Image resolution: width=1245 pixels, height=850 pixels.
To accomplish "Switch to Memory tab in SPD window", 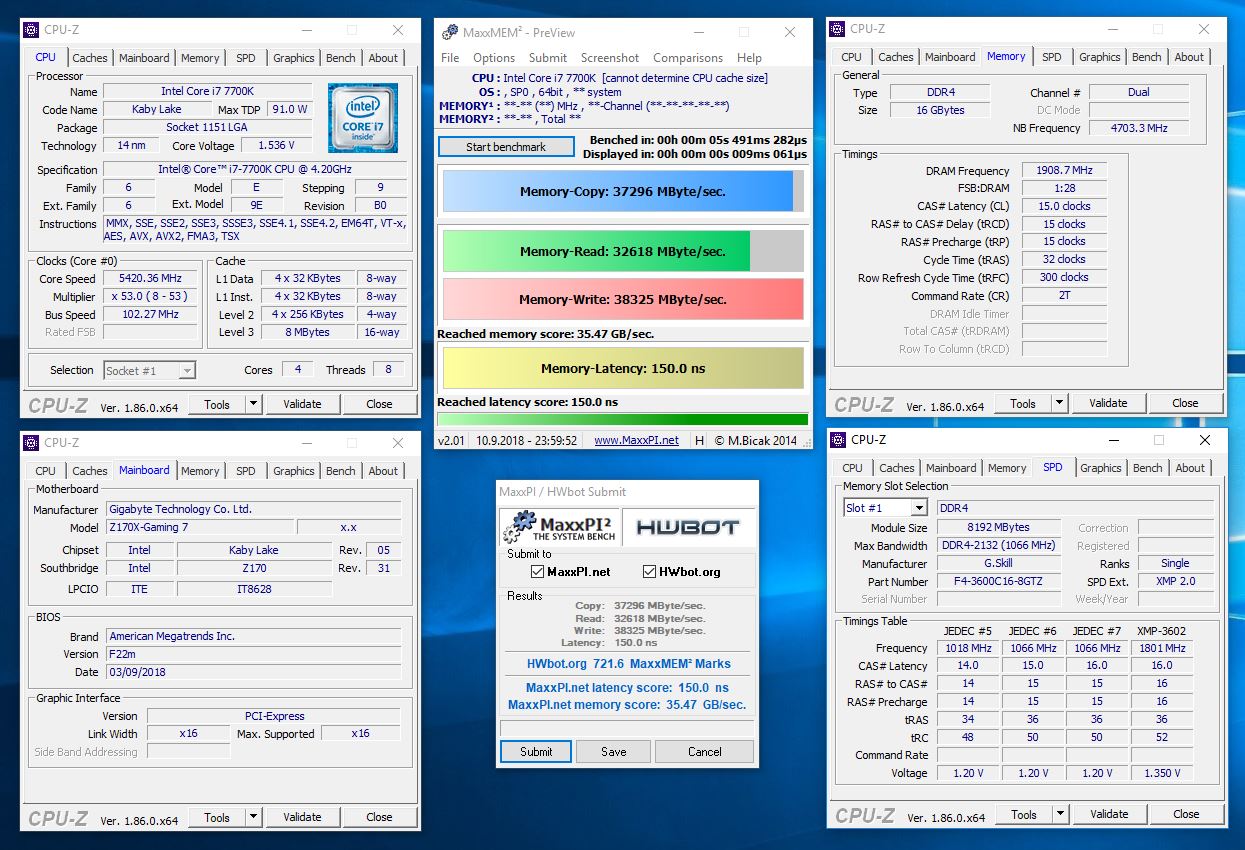I will pyautogui.click(x=1007, y=468).
